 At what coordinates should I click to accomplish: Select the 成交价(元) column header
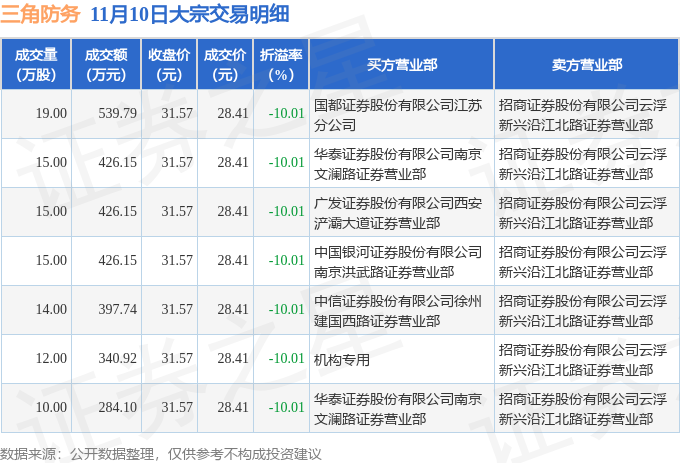[x=225, y=65]
